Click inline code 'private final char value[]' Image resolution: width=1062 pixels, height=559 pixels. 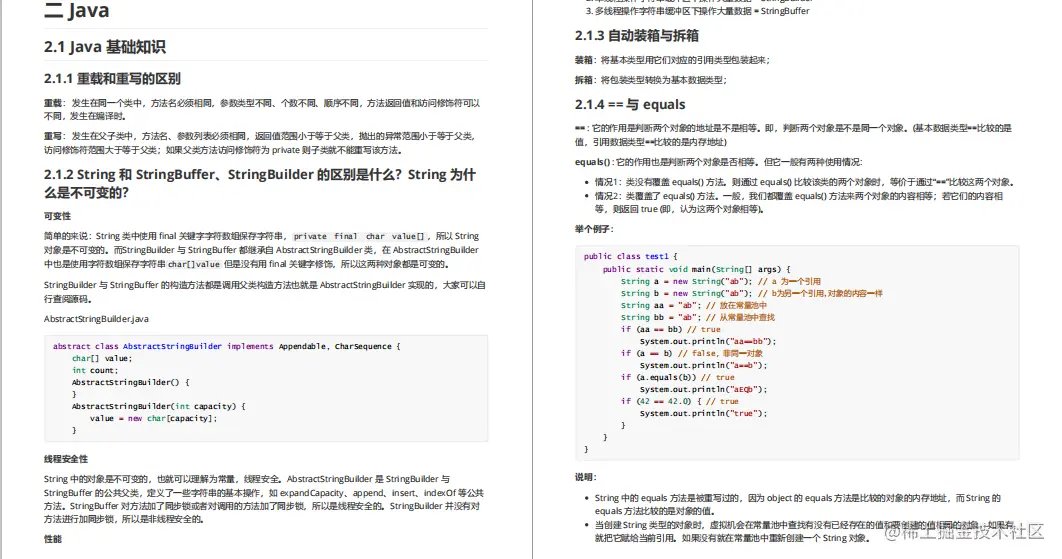(359, 236)
